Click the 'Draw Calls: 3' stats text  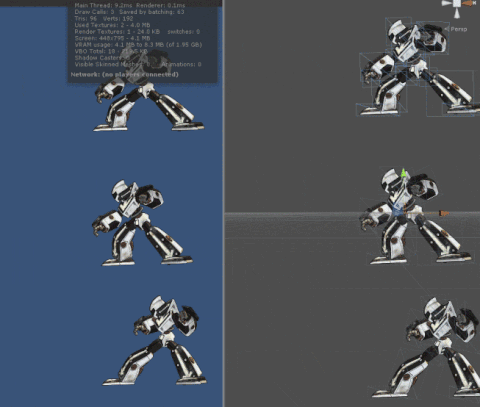click(95, 12)
